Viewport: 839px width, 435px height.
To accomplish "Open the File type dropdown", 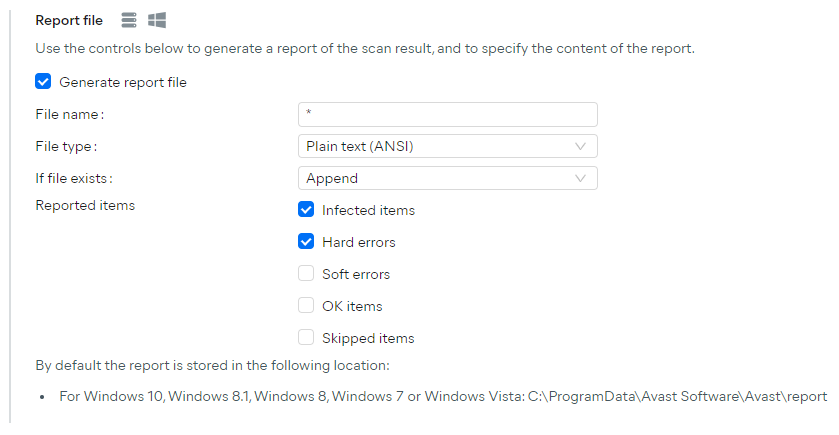I will pos(447,146).
